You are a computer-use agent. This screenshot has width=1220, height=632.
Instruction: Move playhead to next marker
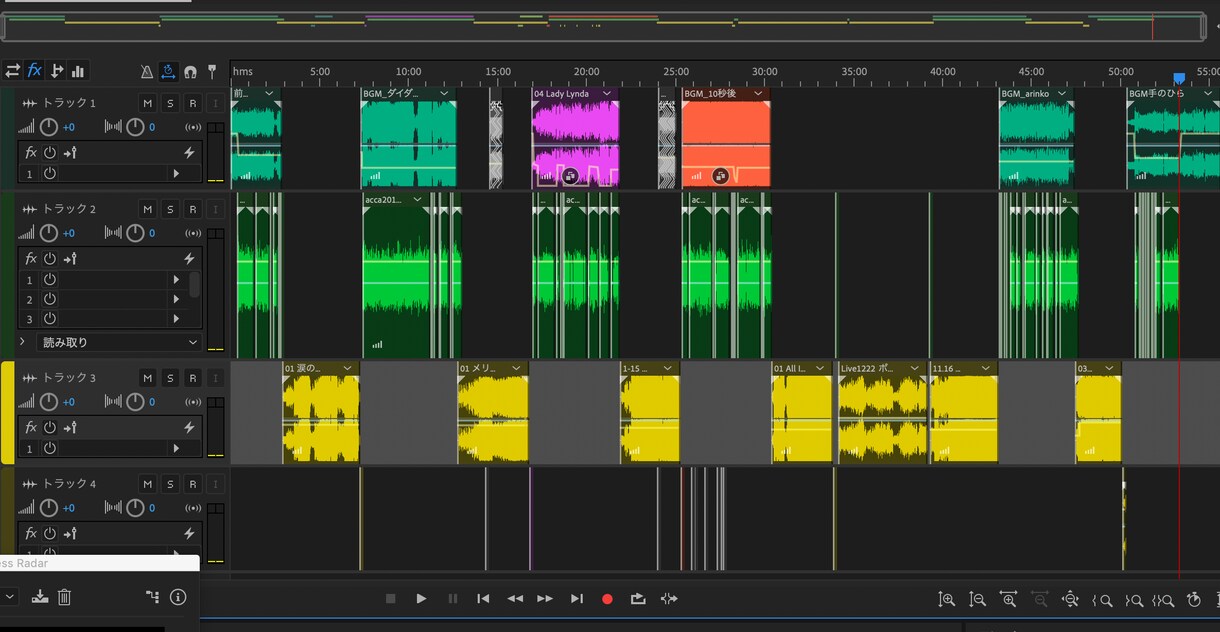point(577,599)
